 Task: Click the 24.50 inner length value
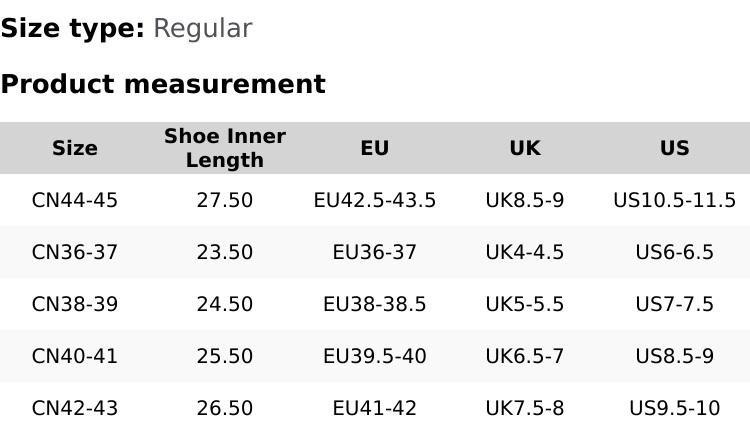click(225, 304)
